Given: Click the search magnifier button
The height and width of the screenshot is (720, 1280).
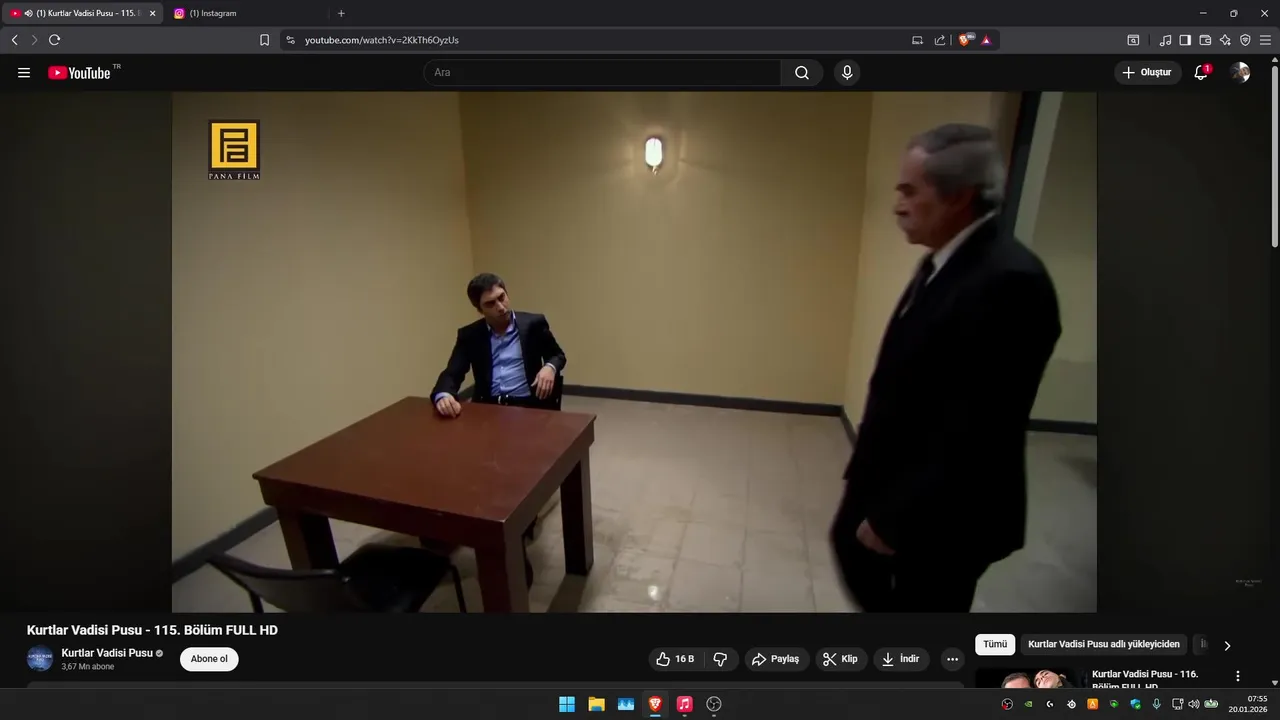Looking at the screenshot, I should tap(802, 73).
